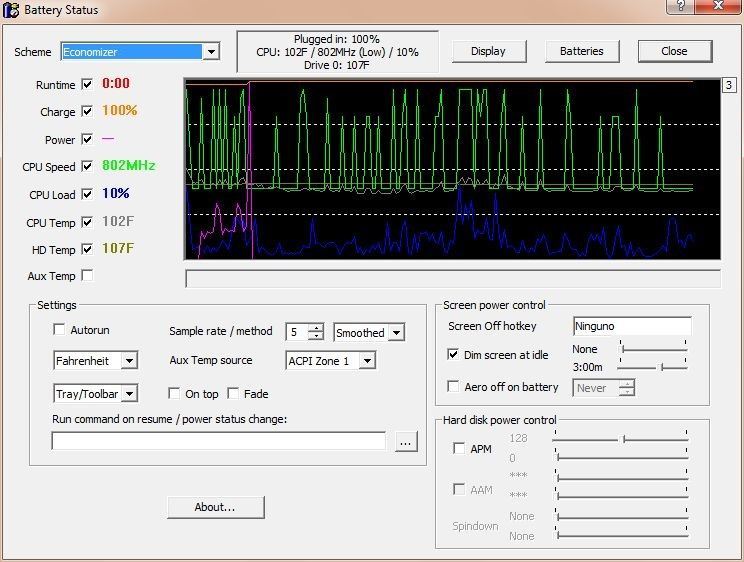The width and height of the screenshot is (744, 562).
Task: Enable Aero off on battery
Action: pyautogui.click(x=453, y=386)
